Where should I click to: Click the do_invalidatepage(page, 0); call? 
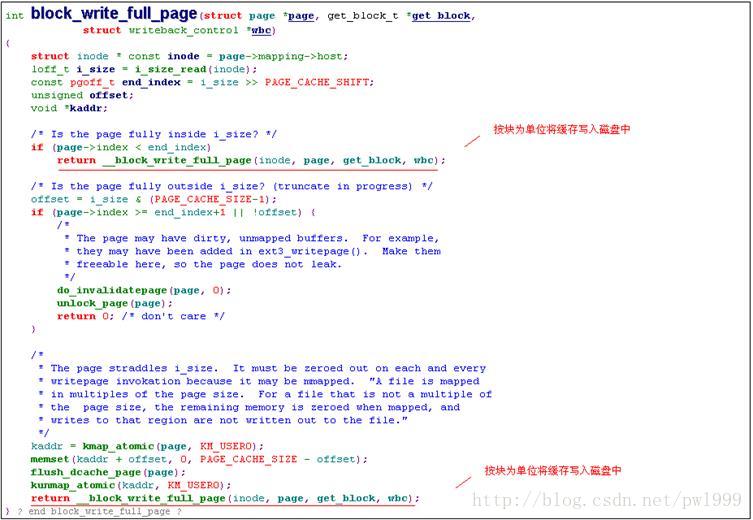pyautogui.click(x=144, y=290)
